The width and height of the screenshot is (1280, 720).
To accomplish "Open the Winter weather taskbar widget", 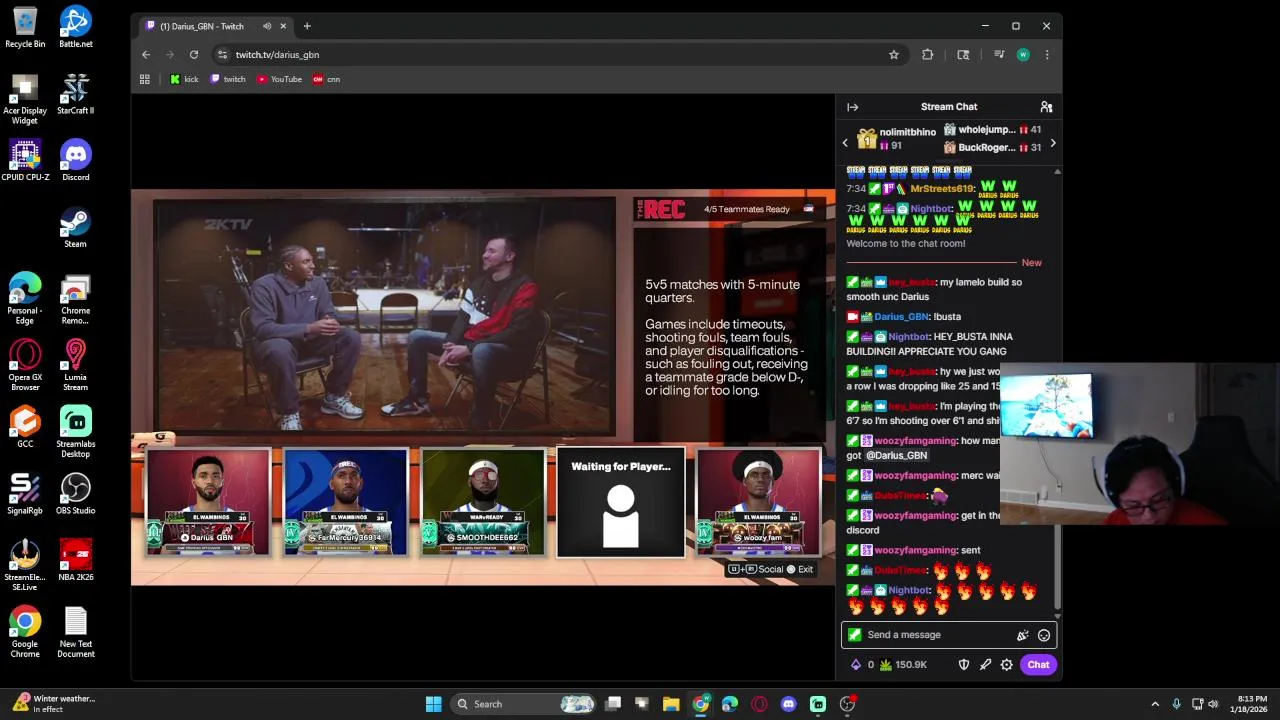I will pos(53,704).
